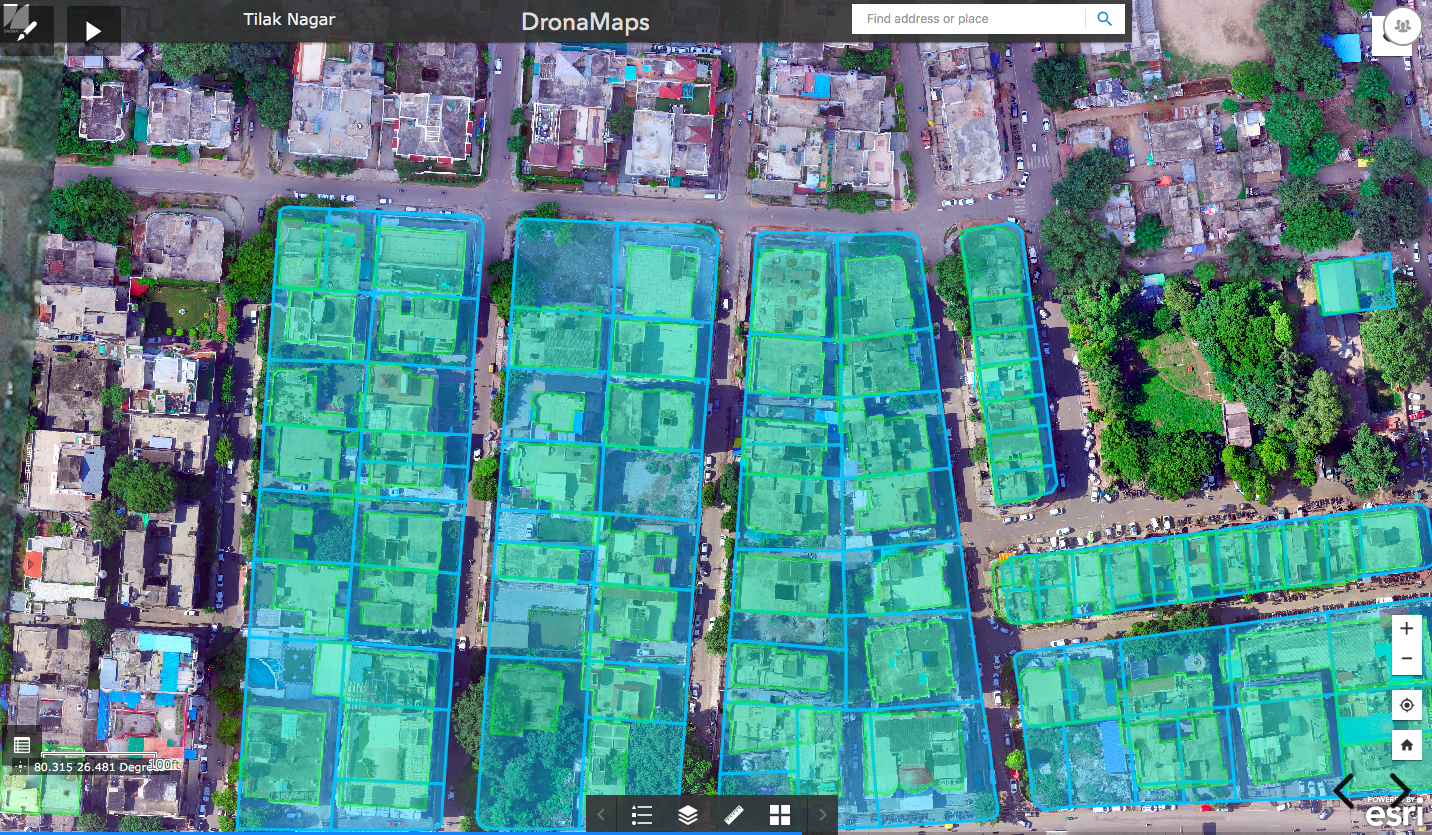The width and height of the screenshot is (1432, 835).
Task: Open the user accounts icon
Action: [1404, 25]
